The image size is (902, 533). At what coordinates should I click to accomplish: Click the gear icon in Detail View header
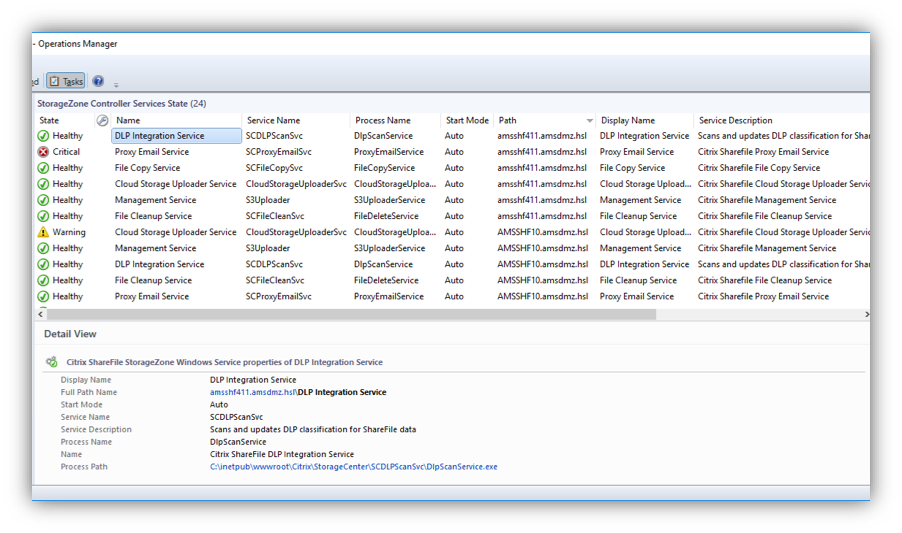pos(52,362)
